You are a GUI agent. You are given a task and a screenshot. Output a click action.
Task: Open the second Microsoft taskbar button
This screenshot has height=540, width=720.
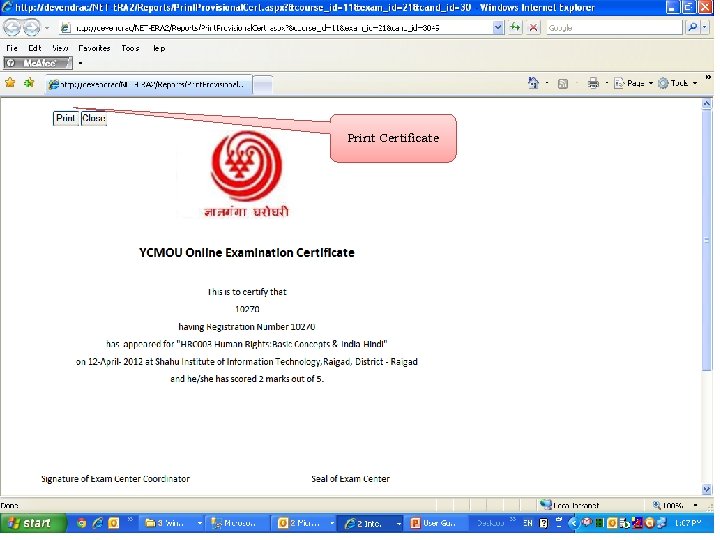[x=238, y=523]
